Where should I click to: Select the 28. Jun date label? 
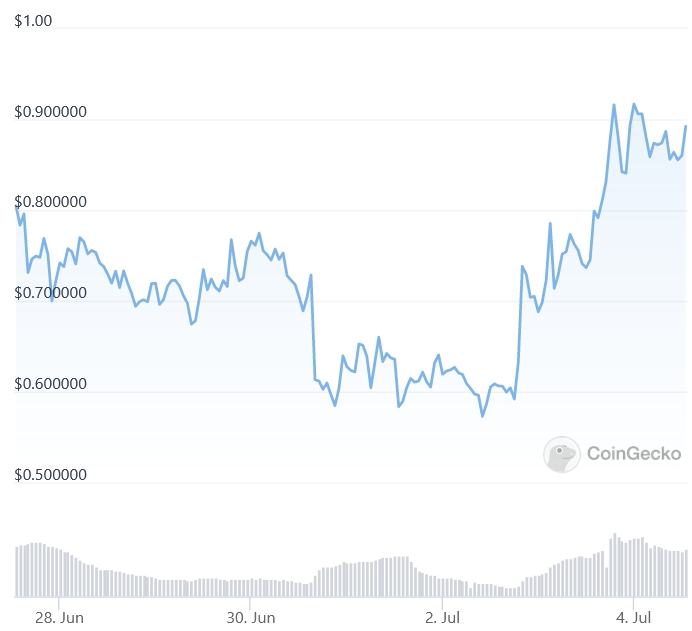pos(59,618)
